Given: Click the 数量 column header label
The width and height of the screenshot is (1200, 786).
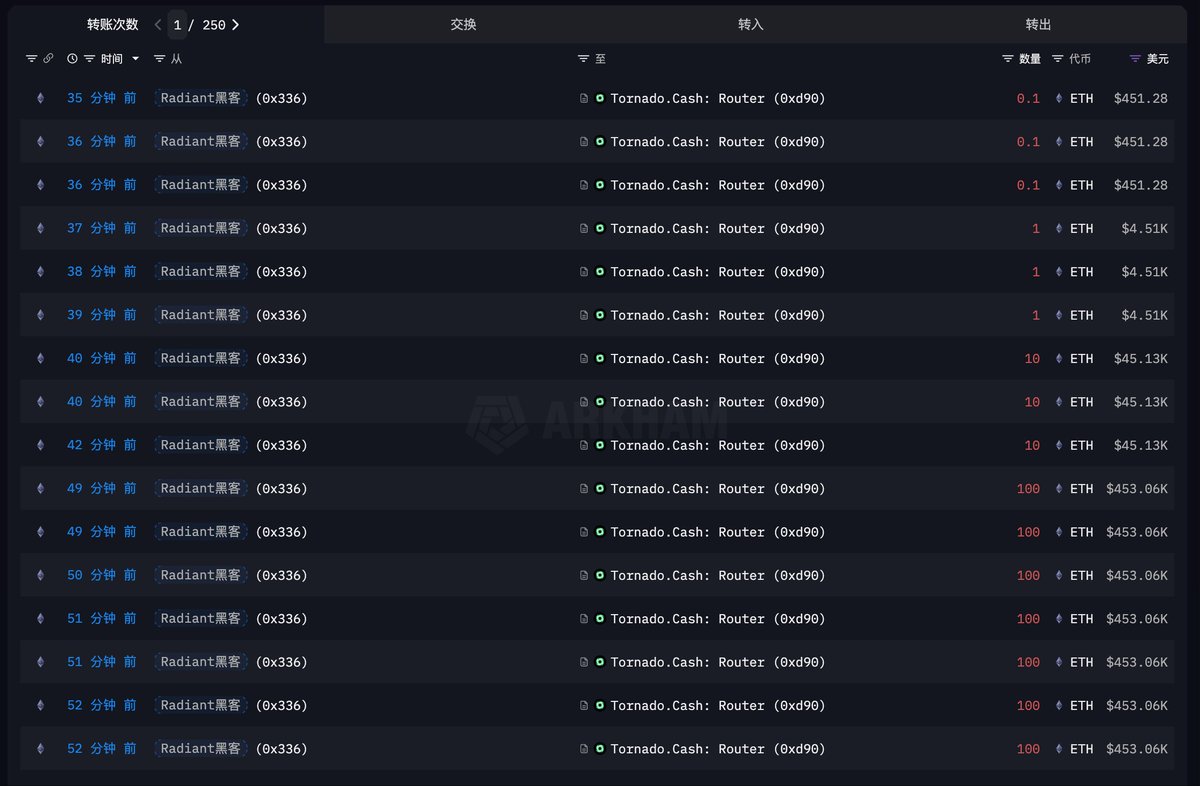Looking at the screenshot, I should click(x=1030, y=59).
